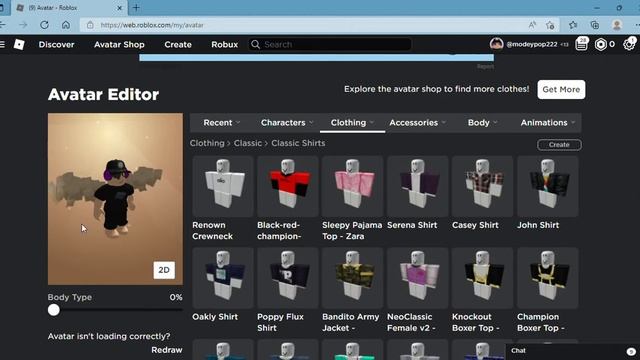Expand the Recent dropdown tab

222,122
